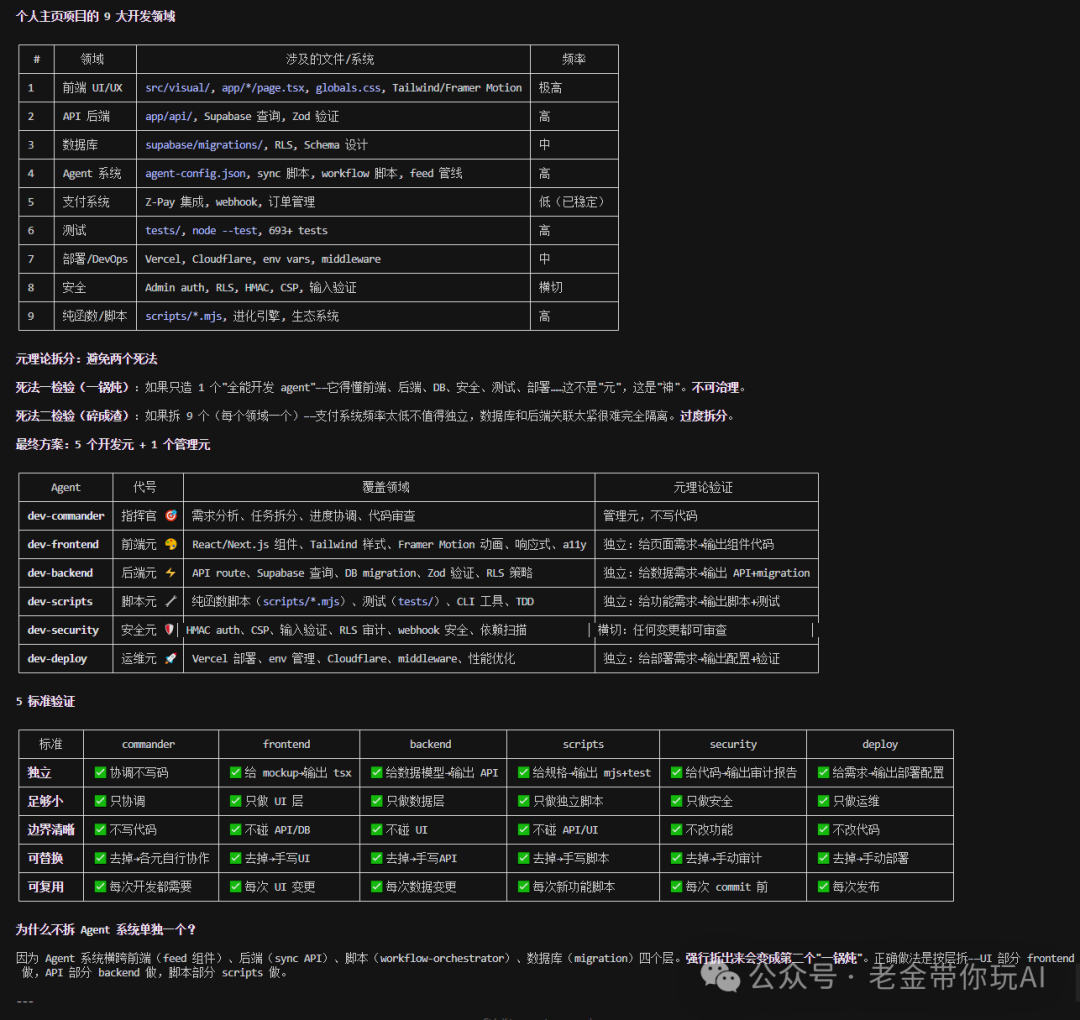Click the 前端 UI/UX domain cell
Viewport: 1080px width, 1020px height.
94,87
